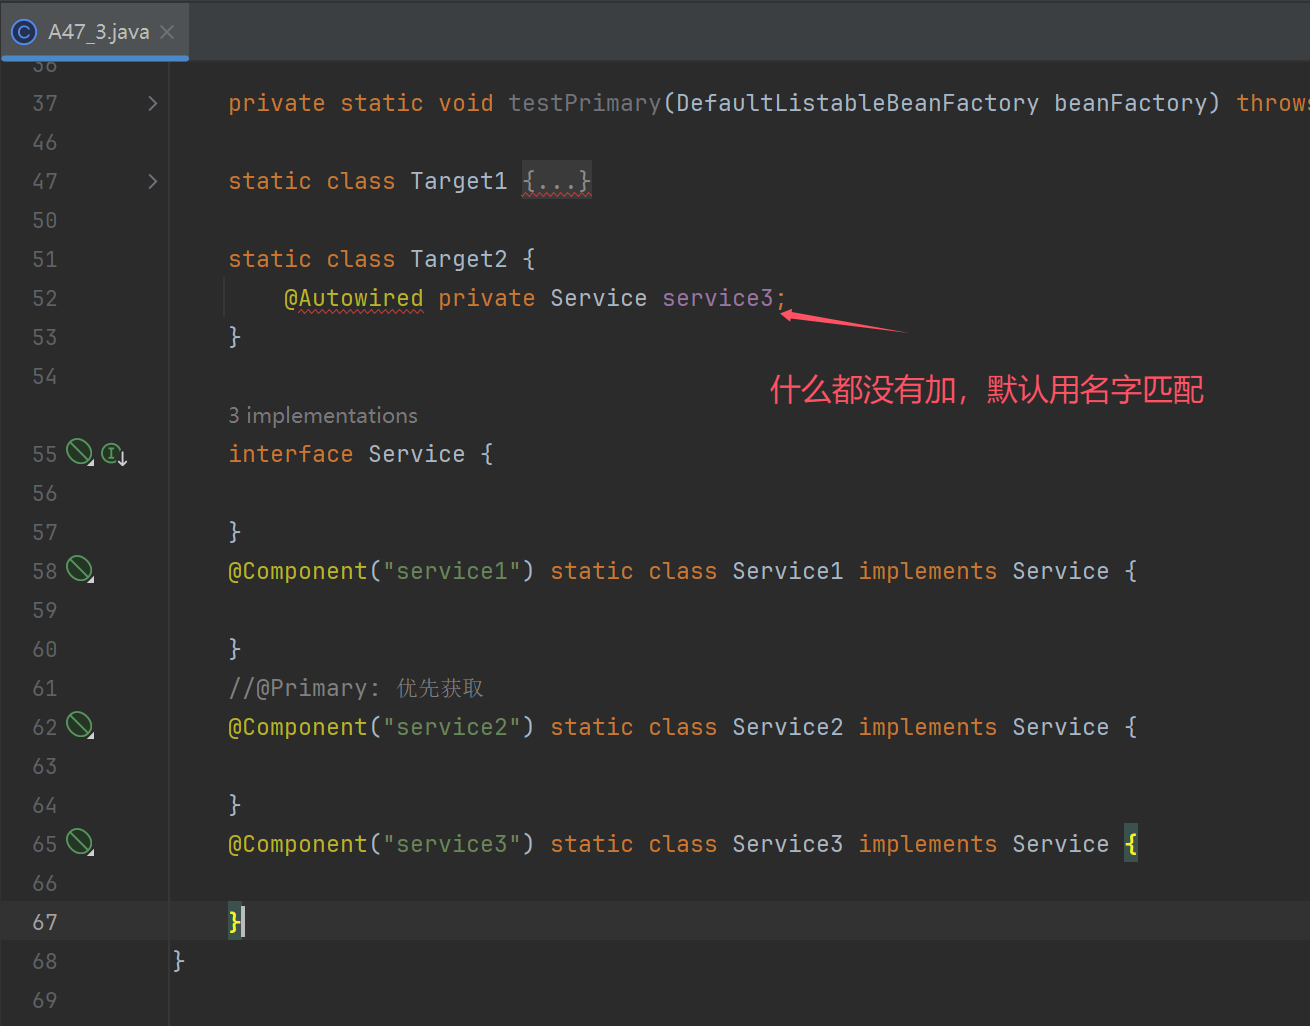1310x1026 pixels.
Task: Expand folded testPrimary method at line 37
Action: click(x=152, y=103)
